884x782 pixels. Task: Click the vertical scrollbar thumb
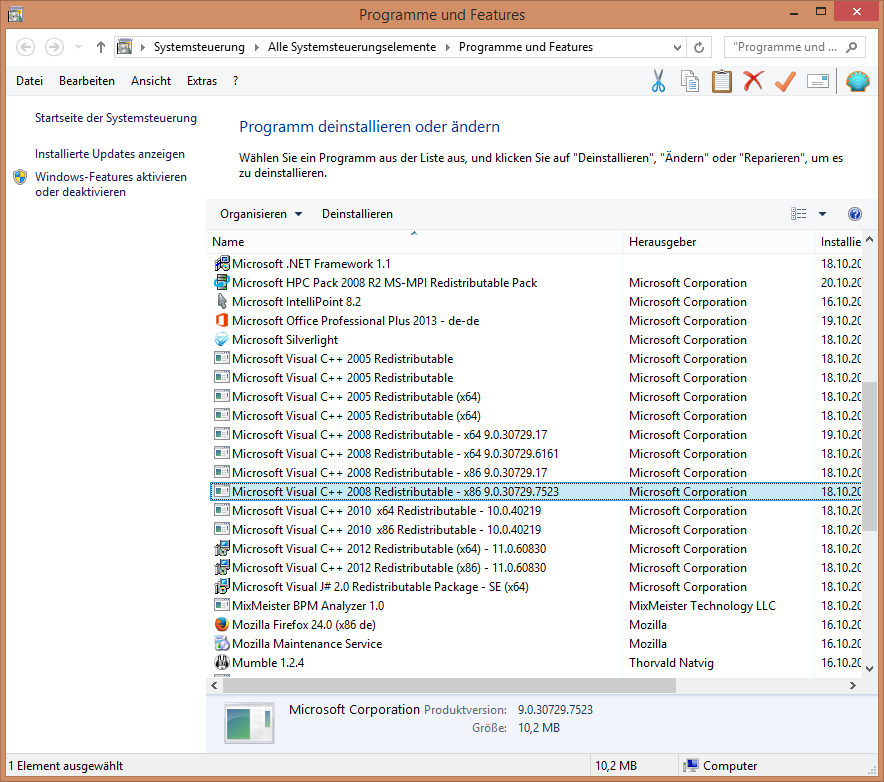coord(869,456)
